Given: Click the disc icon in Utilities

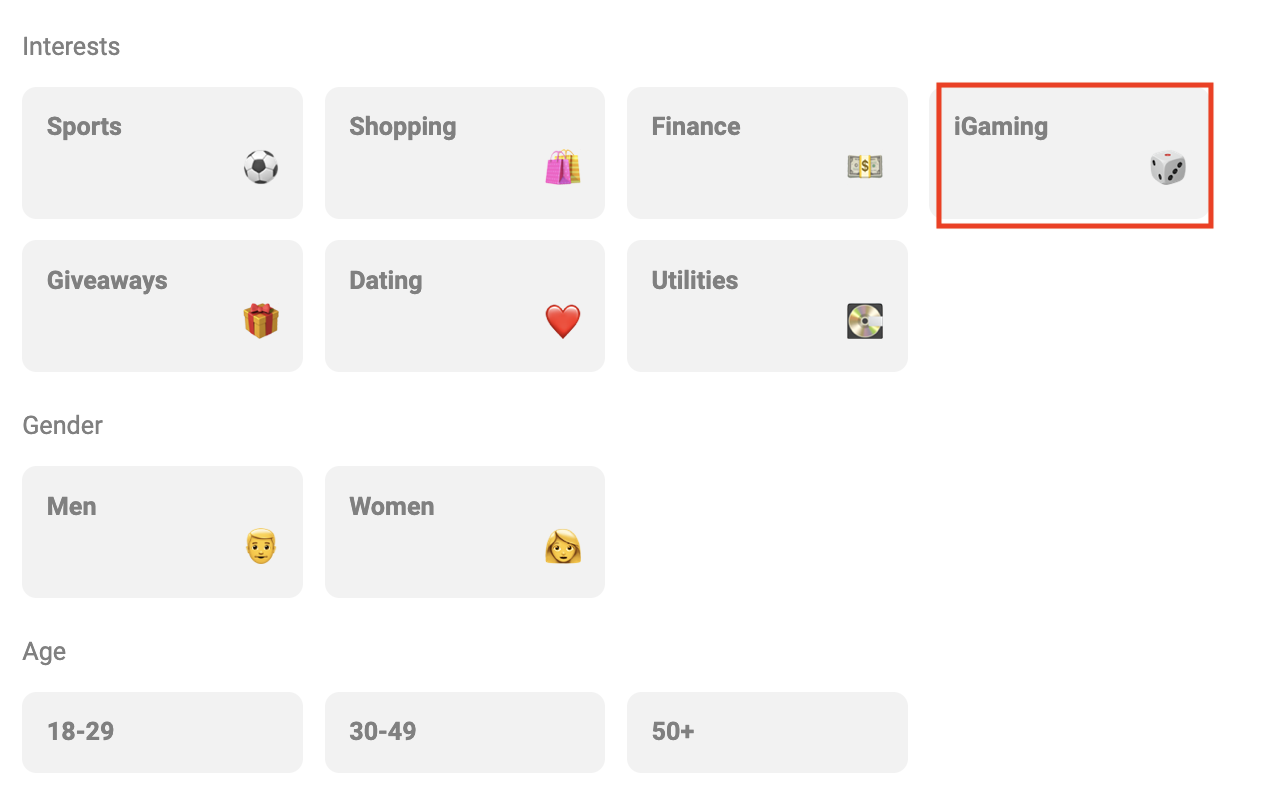Looking at the screenshot, I should [865, 321].
